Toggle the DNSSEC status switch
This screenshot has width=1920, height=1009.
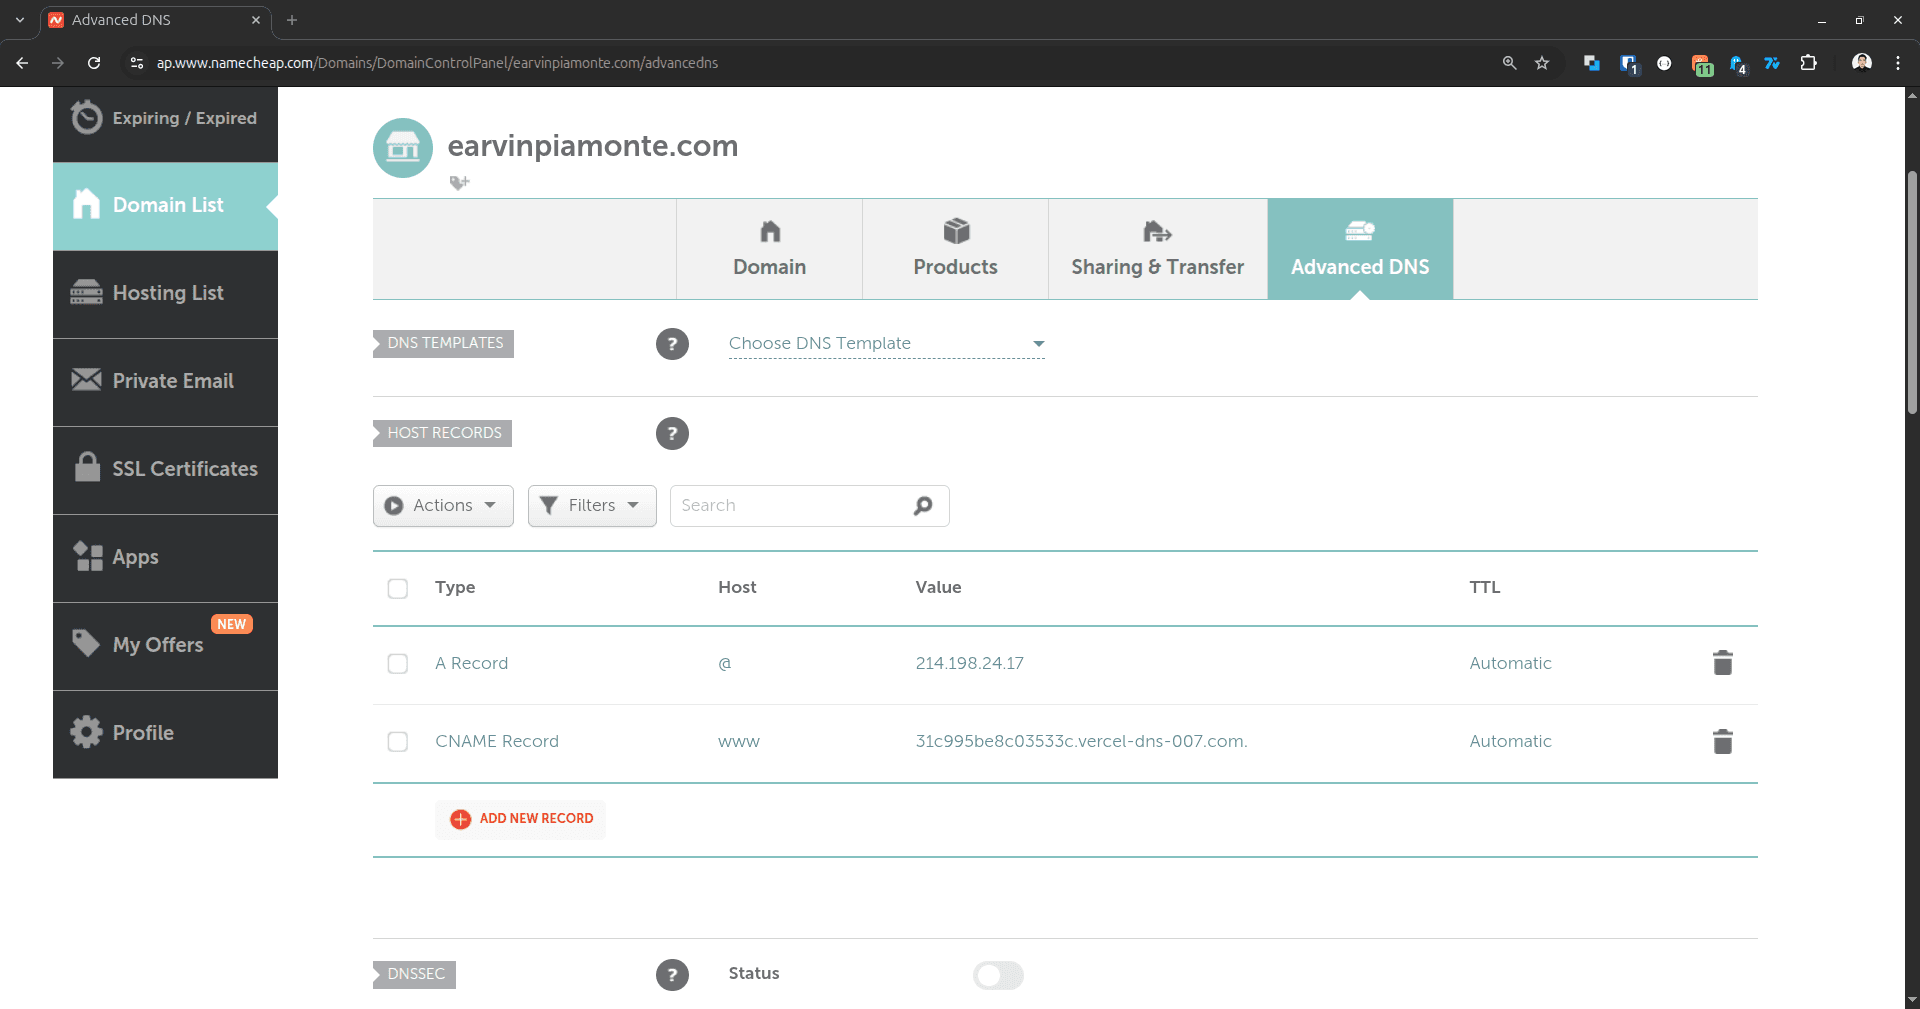tap(998, 975)
